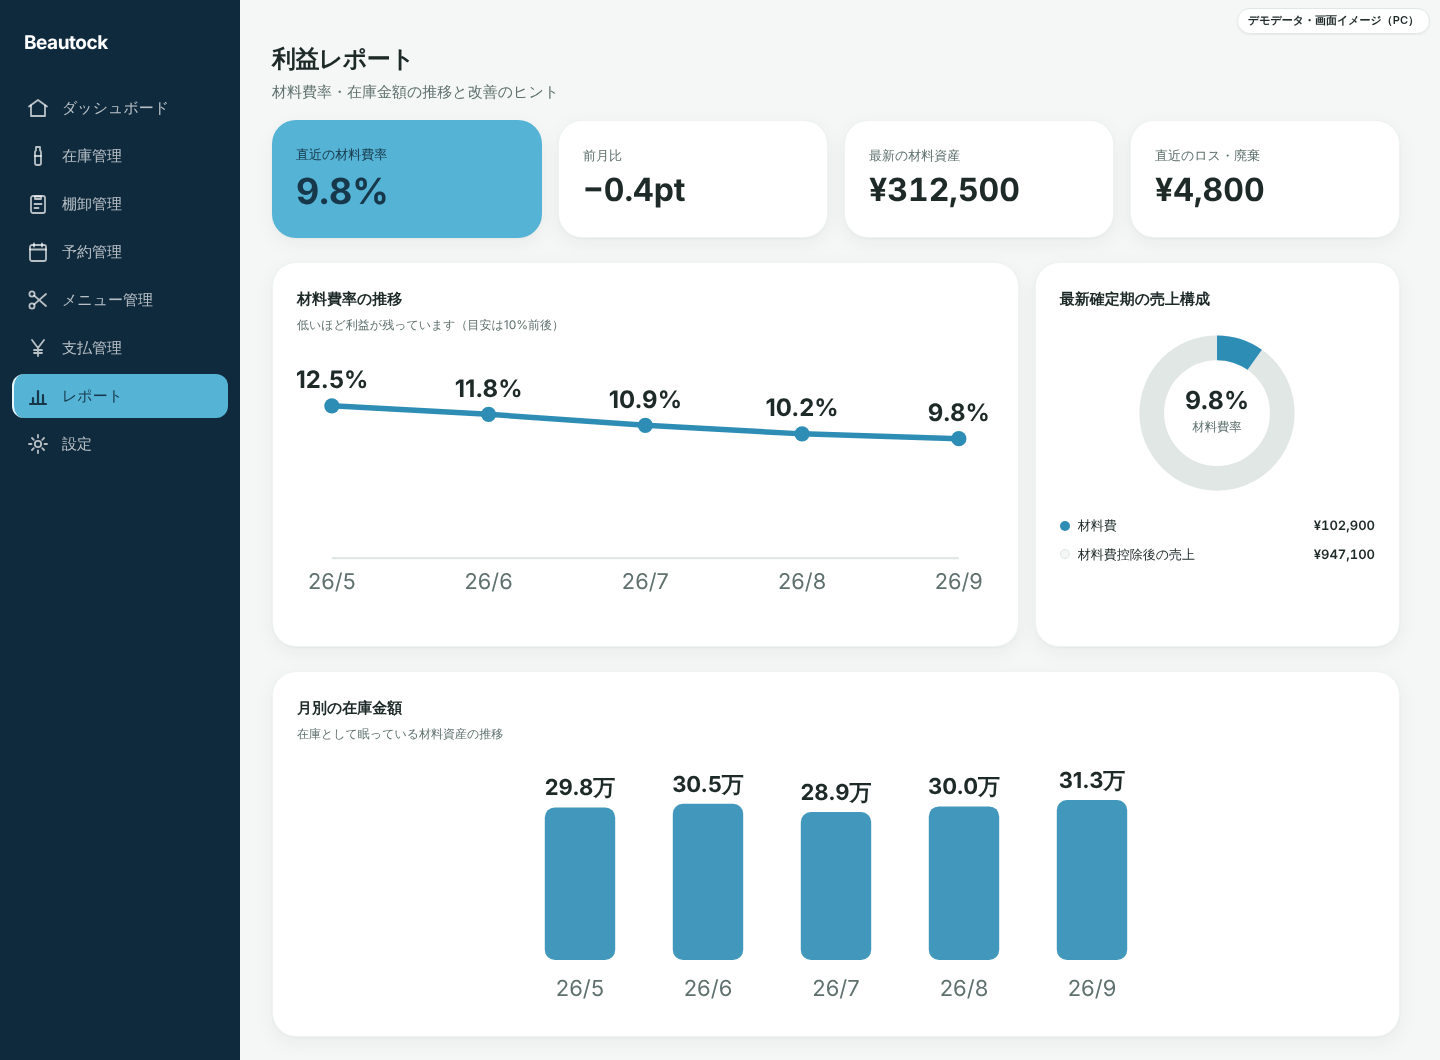Click the レポート bar chart icon

click(x=38, y=396)
